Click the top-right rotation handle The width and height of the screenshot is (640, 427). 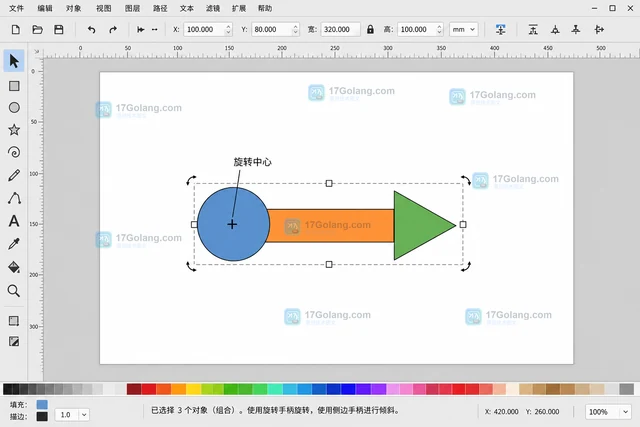coord(466,180)
